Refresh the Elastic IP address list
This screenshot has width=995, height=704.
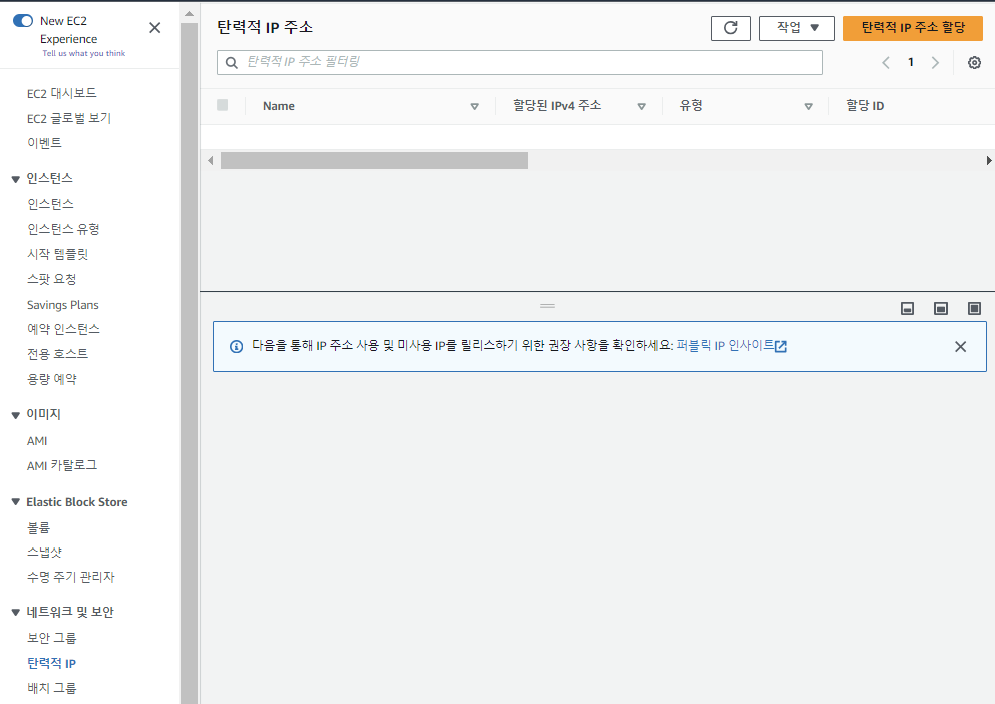[x=730, y=28]
